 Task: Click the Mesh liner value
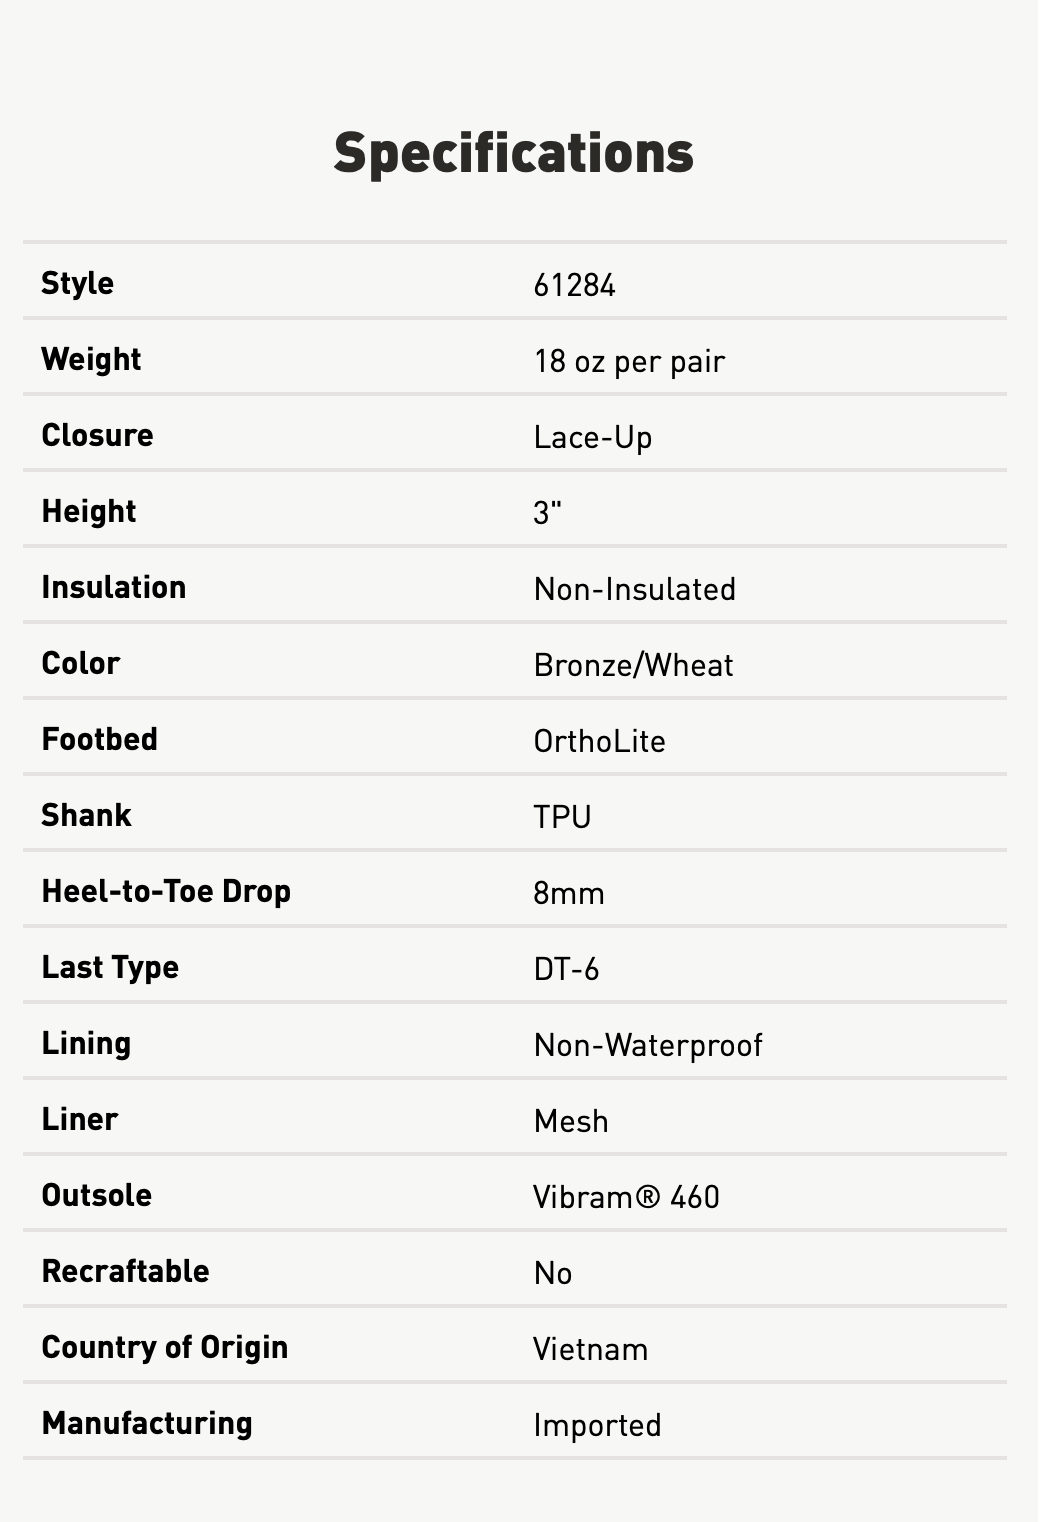[x=570, y=1122]
